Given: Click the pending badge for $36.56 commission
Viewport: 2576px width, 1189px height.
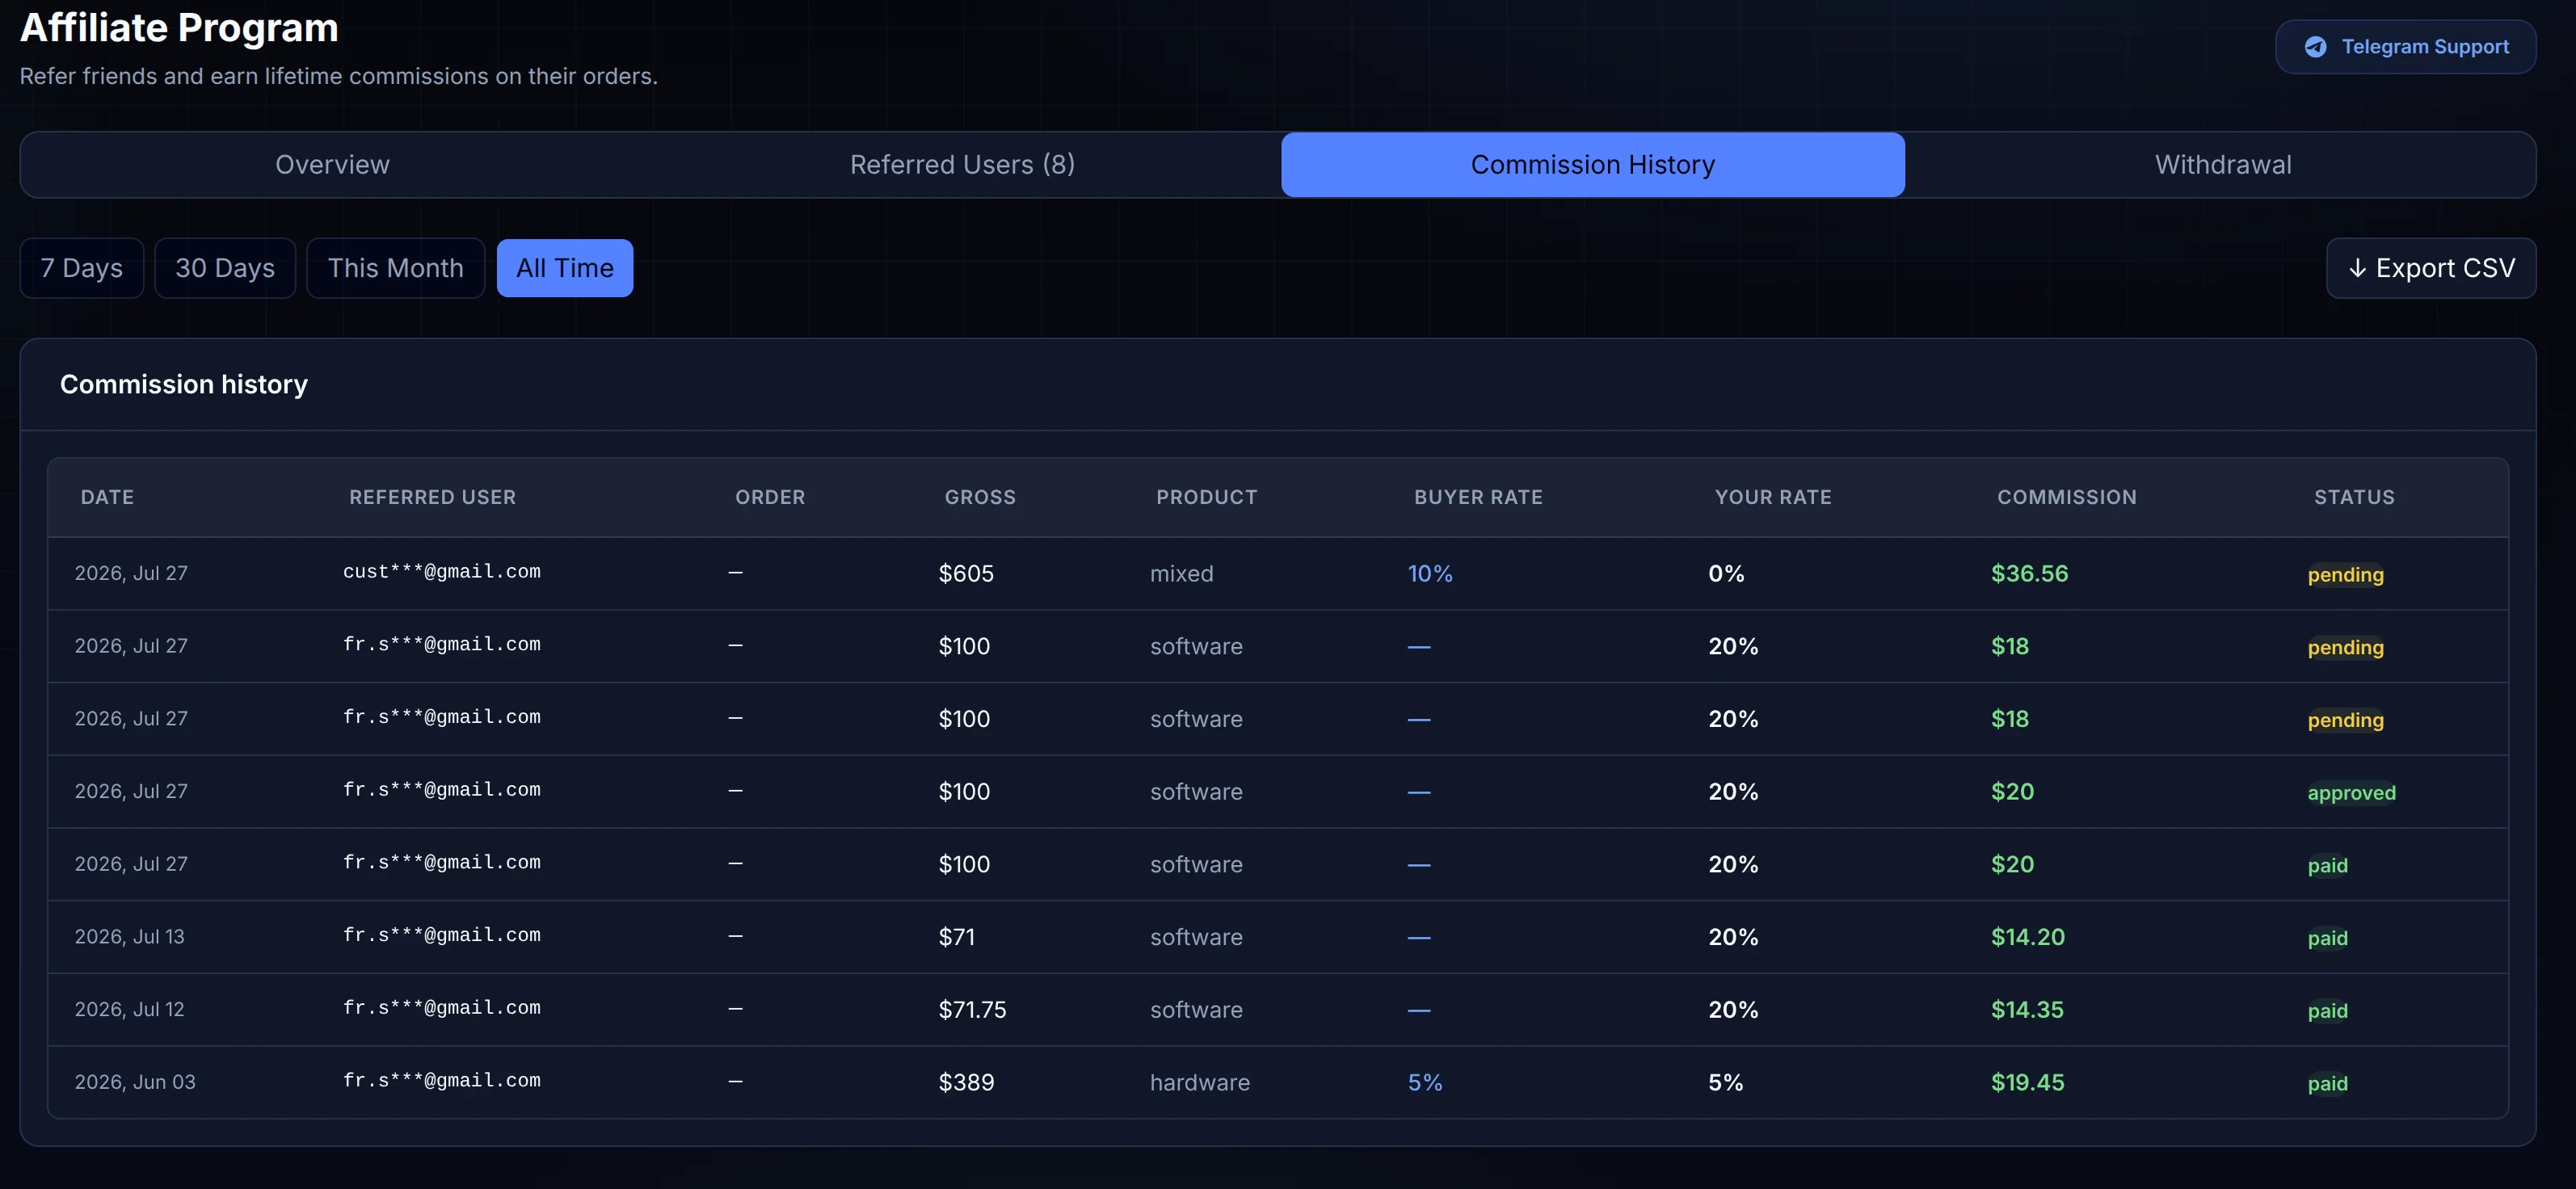Looking at the screenshot, I should click(x=2345, y=574).
